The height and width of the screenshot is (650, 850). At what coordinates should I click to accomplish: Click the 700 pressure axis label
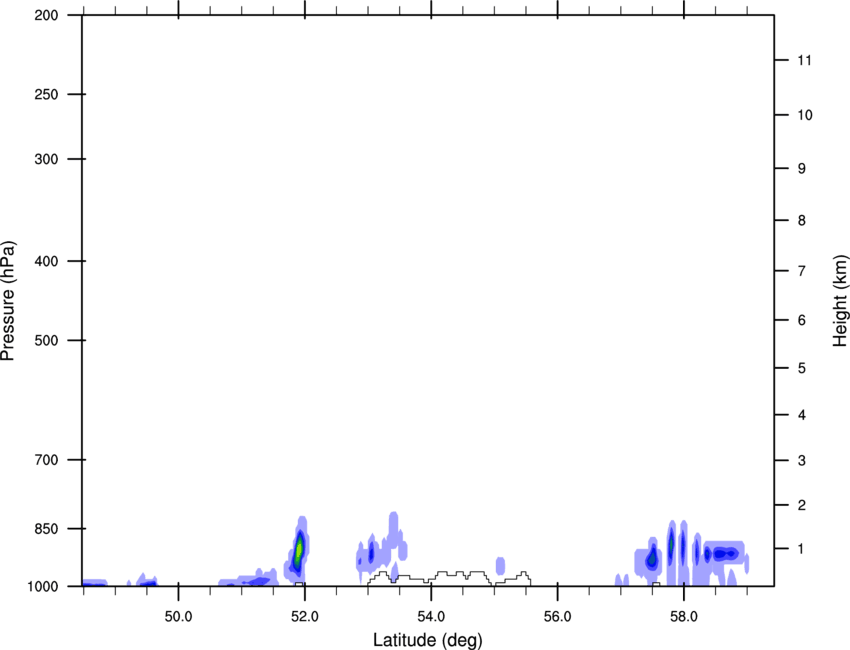(x=46, y=460)
